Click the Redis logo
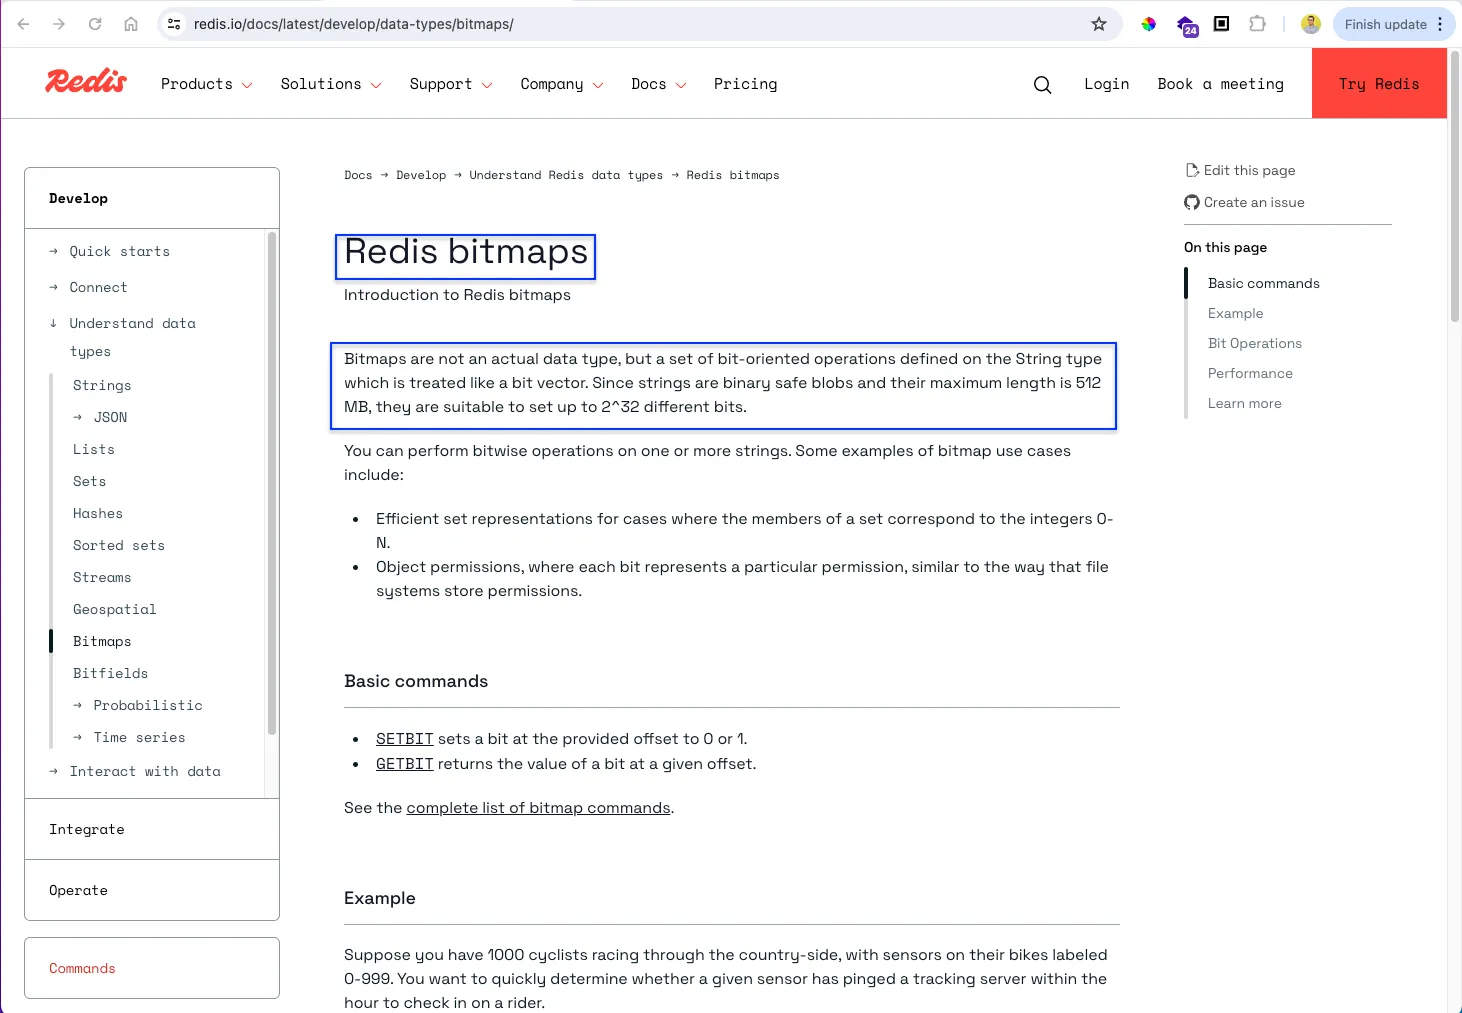The height and width of the screenshot is (1013, 1462). click(86, 81)
